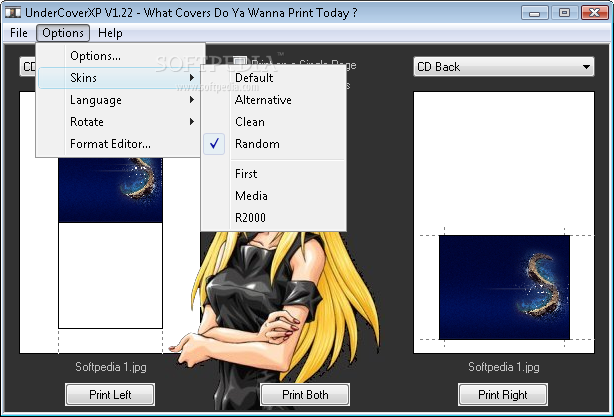This screenshot has width=614, height=417.
Task: Expand the Skins submenu
Action: point(119,78)
